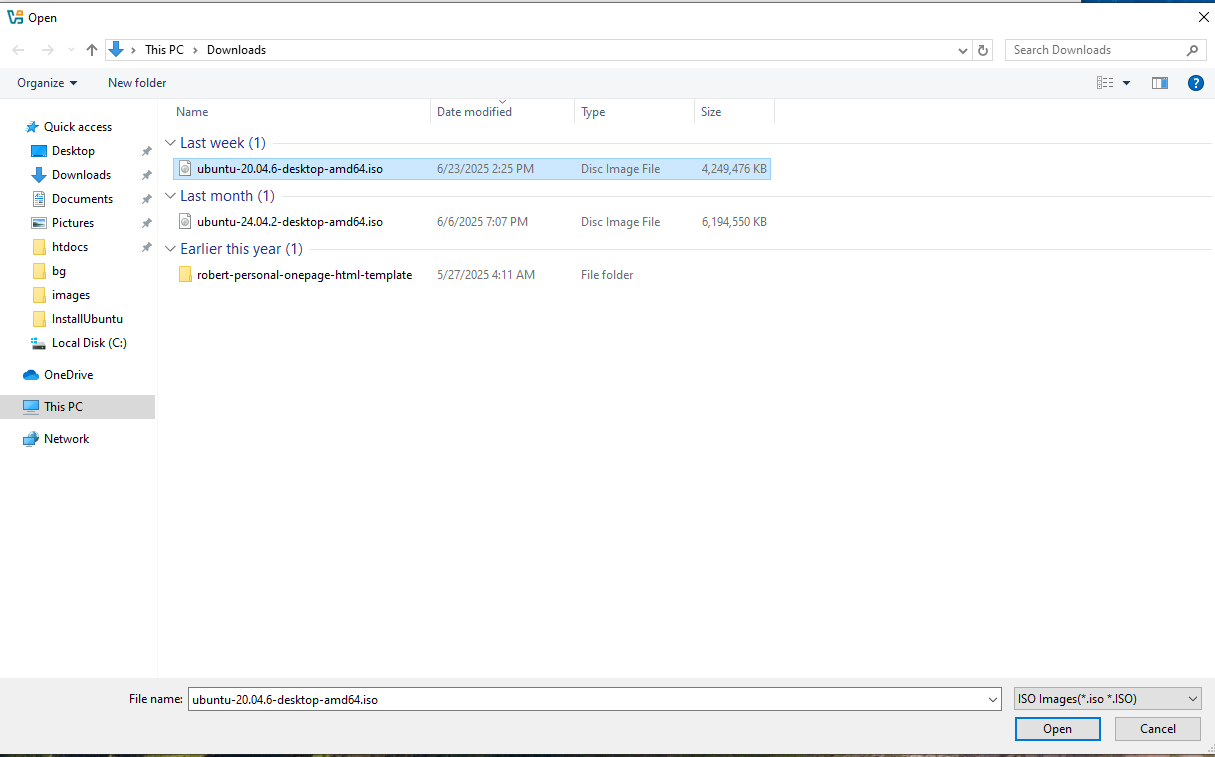
Task: Click the up arrow to parent folder
Action: (x=91, y=49)
